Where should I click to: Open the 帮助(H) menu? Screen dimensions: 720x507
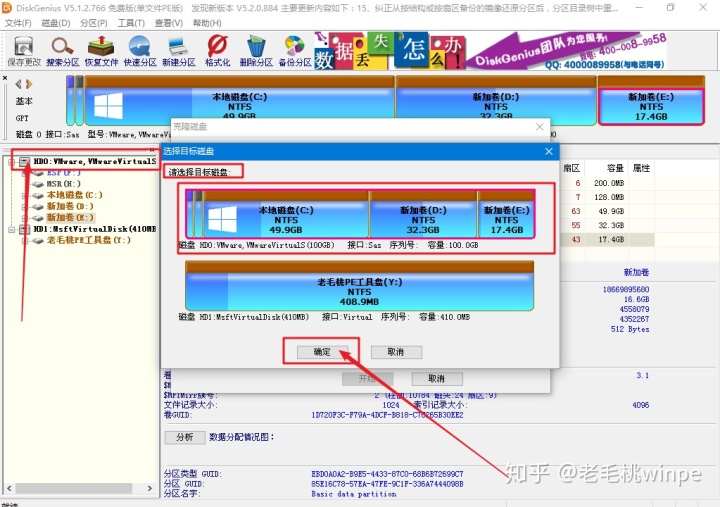(x=207, y=23)
